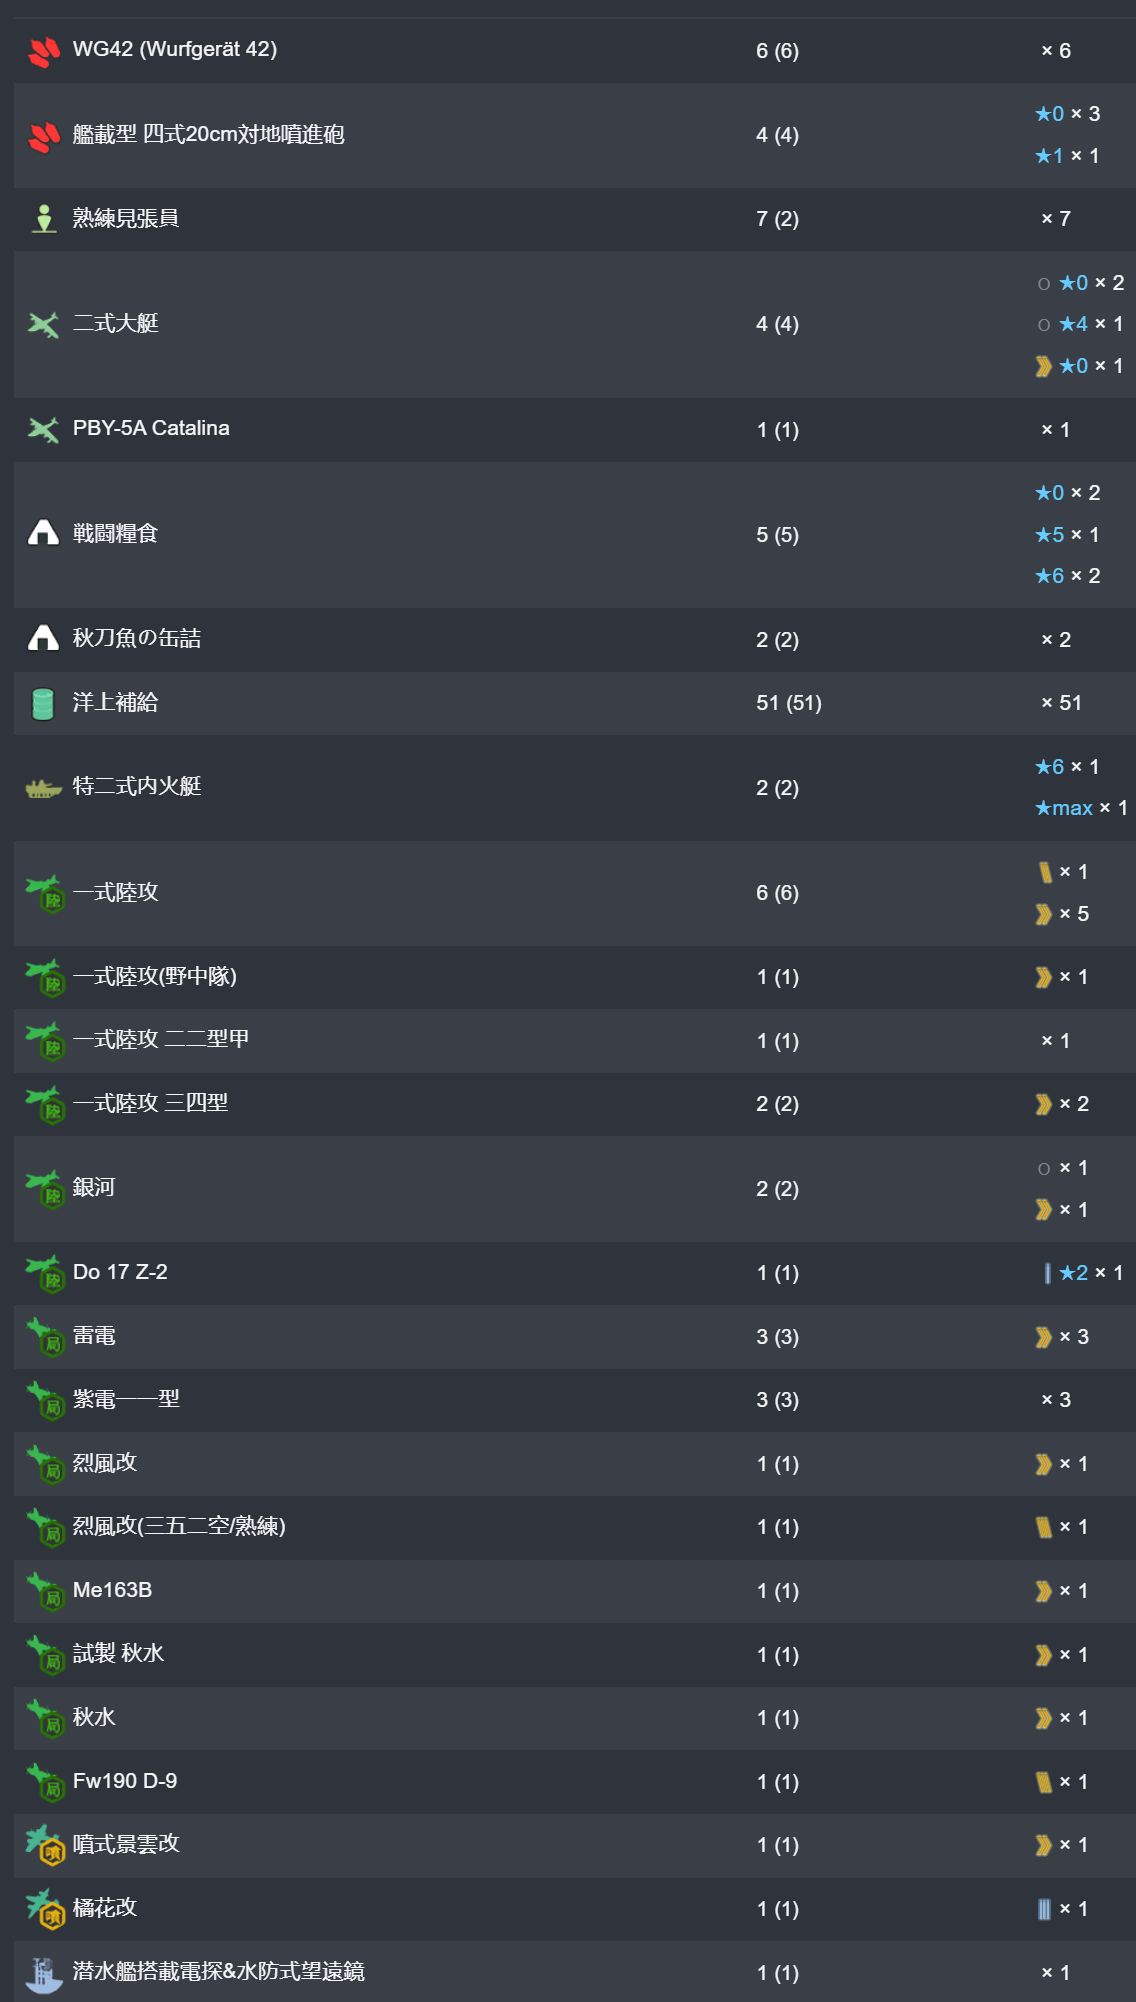Click the 潜水艦搭載電探&水防式望遠鏡 icon
The image size is (1136, 2002).
tap(43, 1973)
